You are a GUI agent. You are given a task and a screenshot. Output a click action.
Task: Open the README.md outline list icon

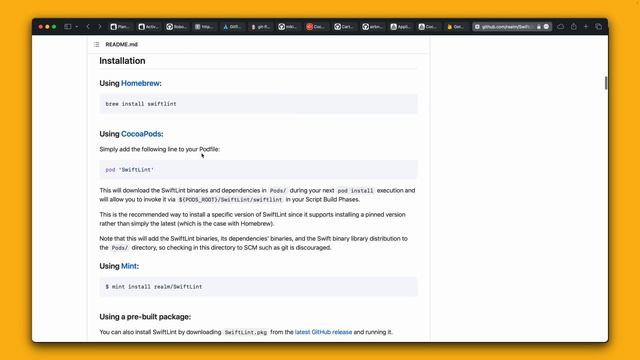[x=96, y=44]
